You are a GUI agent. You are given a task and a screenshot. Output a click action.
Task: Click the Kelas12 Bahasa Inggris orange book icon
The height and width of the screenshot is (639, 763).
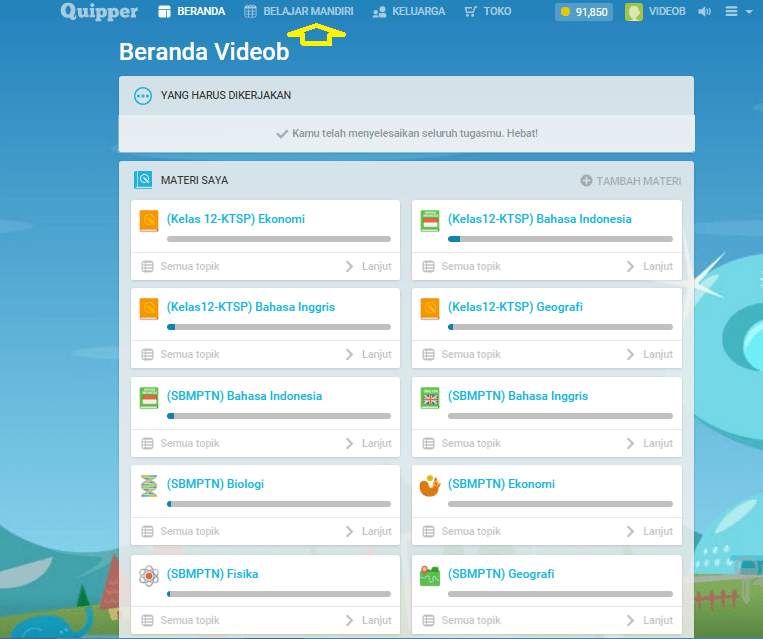(149, 309)
